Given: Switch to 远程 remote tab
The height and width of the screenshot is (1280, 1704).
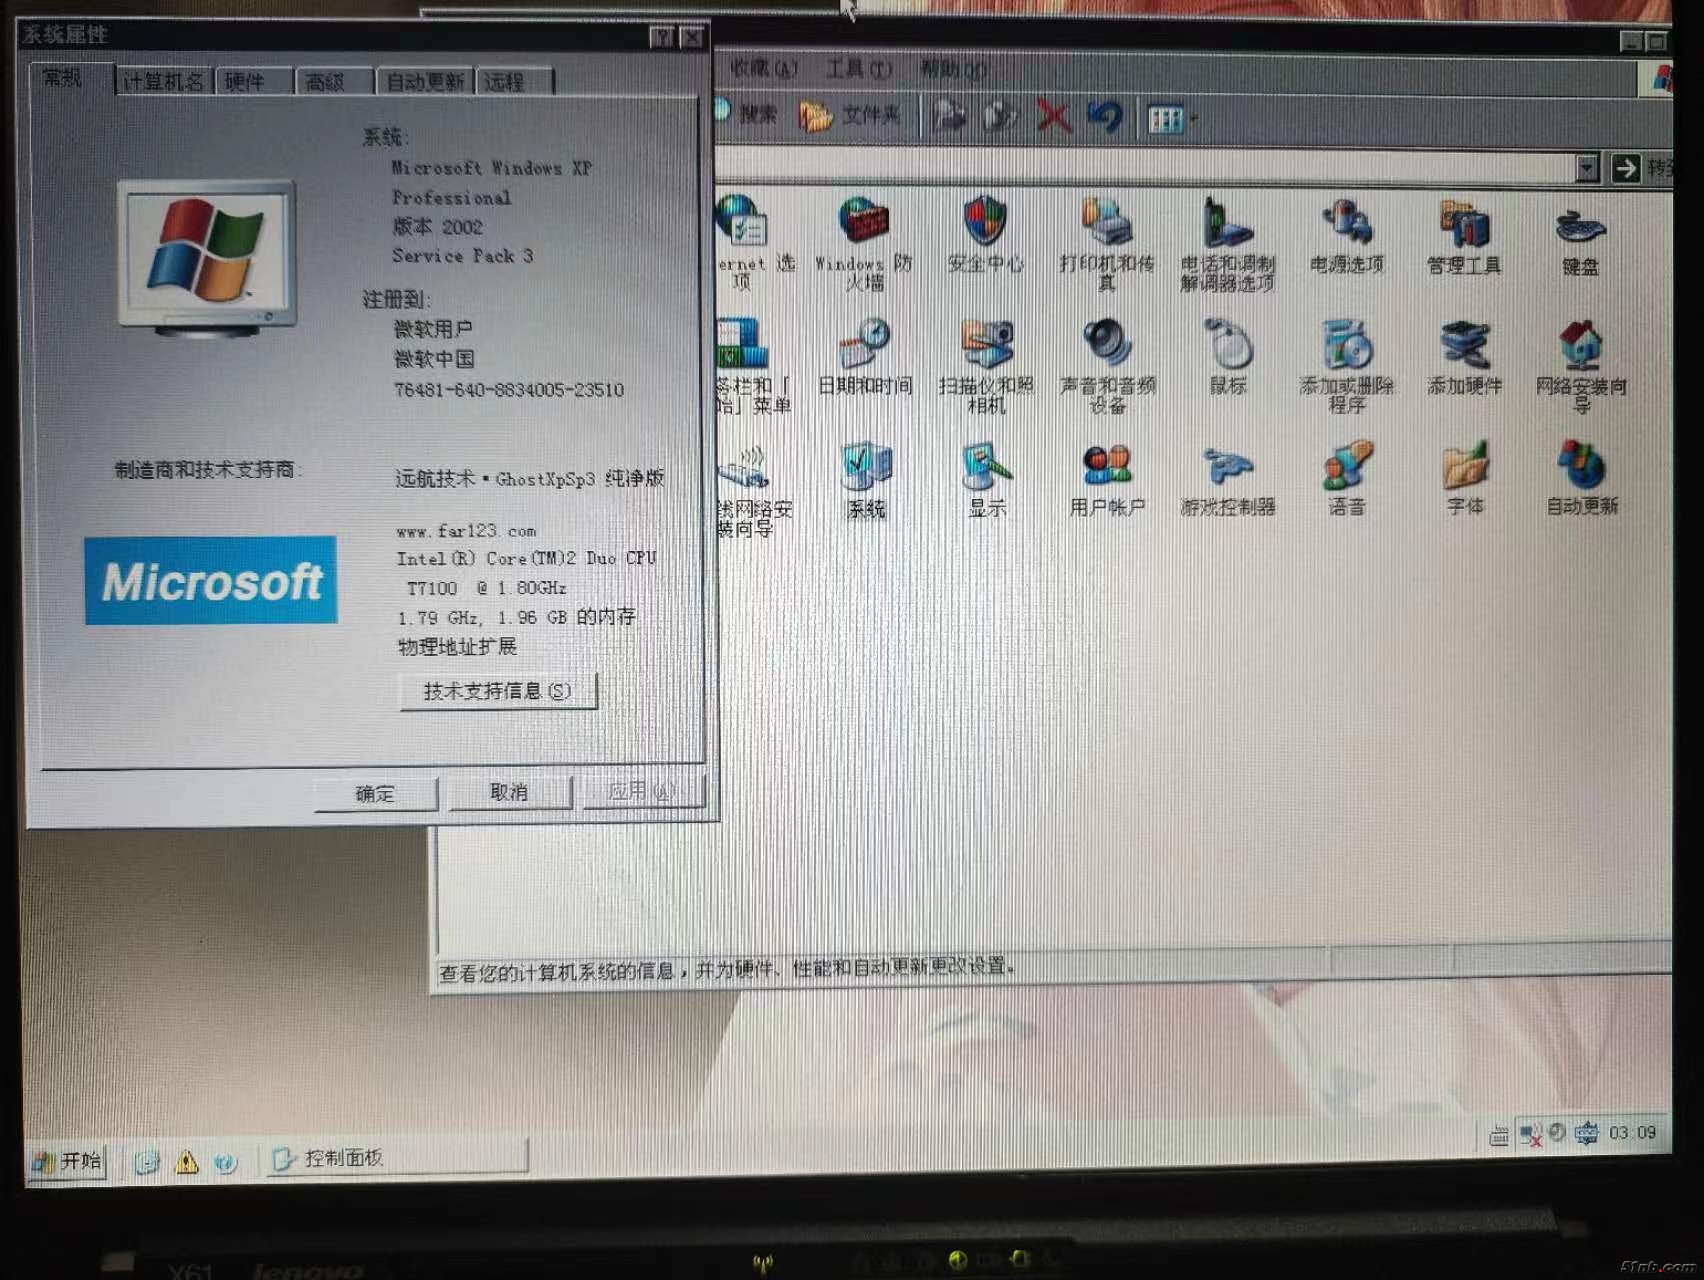Looking at the screenshot, I should pos(515,81).
